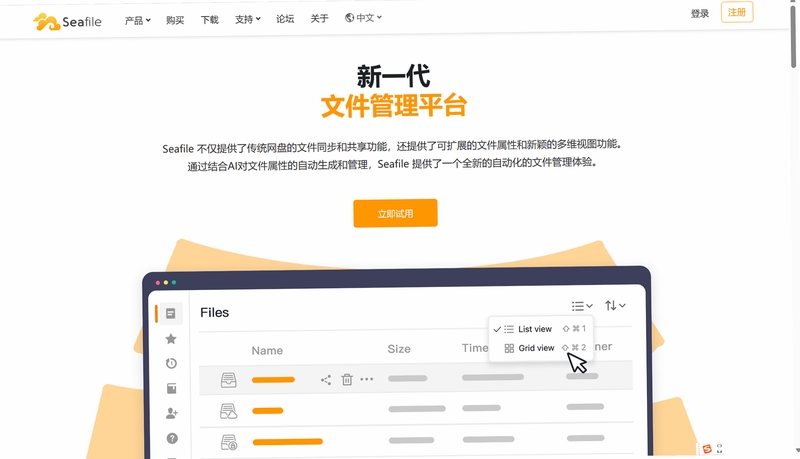This screenshot has height=459, width=800.
Task: Click the second library cloud icon
Action: (229, 411)
